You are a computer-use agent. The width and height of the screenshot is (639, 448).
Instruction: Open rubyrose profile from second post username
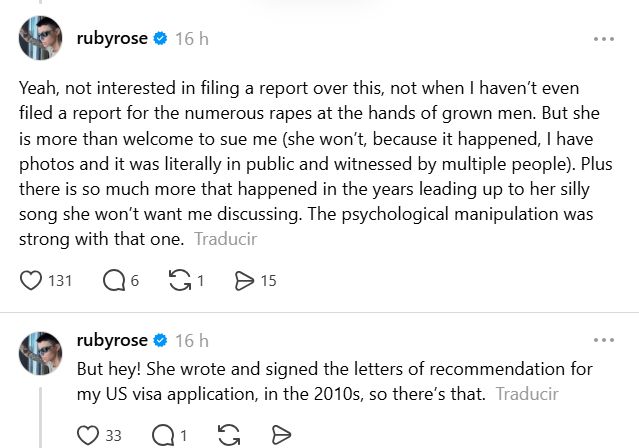click(x=112, y=340)
